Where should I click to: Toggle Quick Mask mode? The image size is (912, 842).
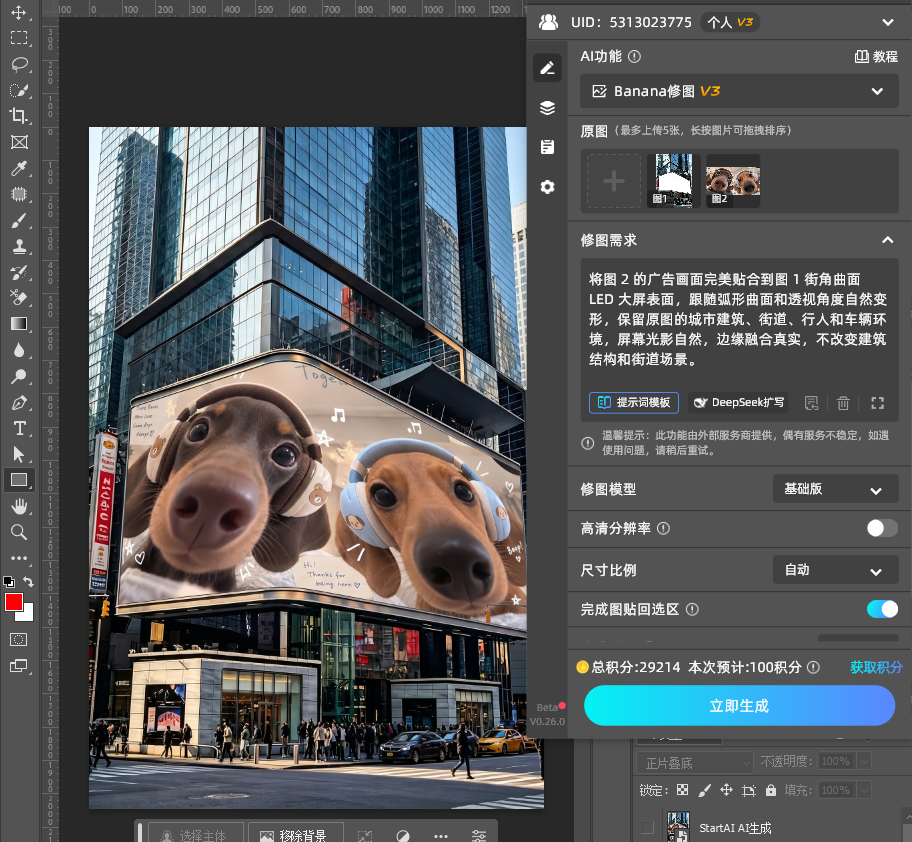pos(19,640)
